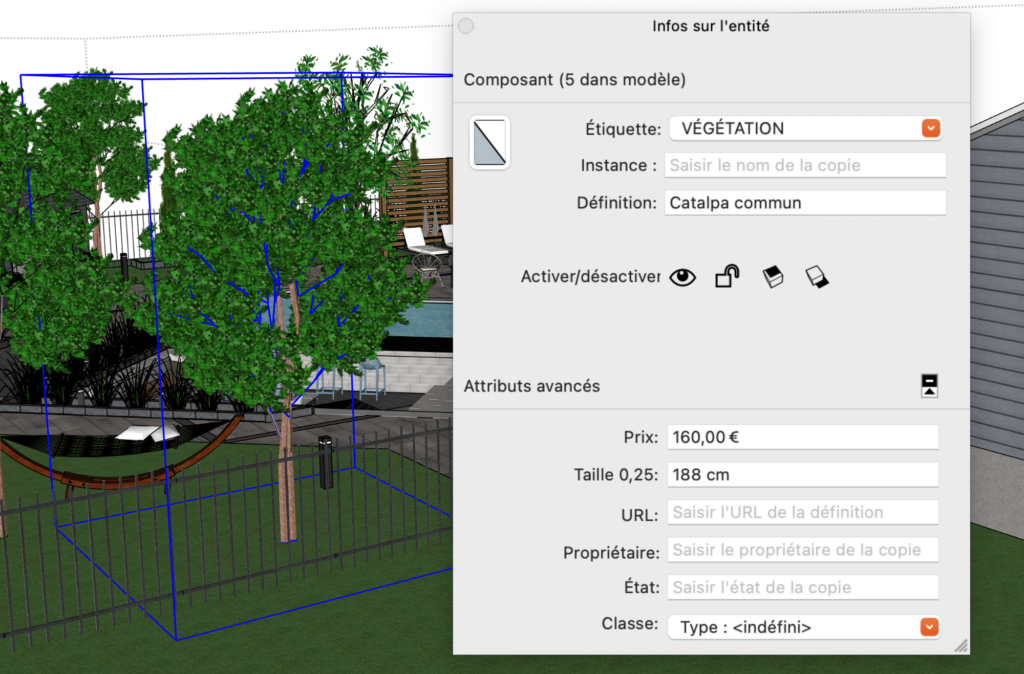Viewport: 1024px width, 674px height.
Task: Open the Classe Type dropdown
Action: pyautogui.click(x=804, y=627)
